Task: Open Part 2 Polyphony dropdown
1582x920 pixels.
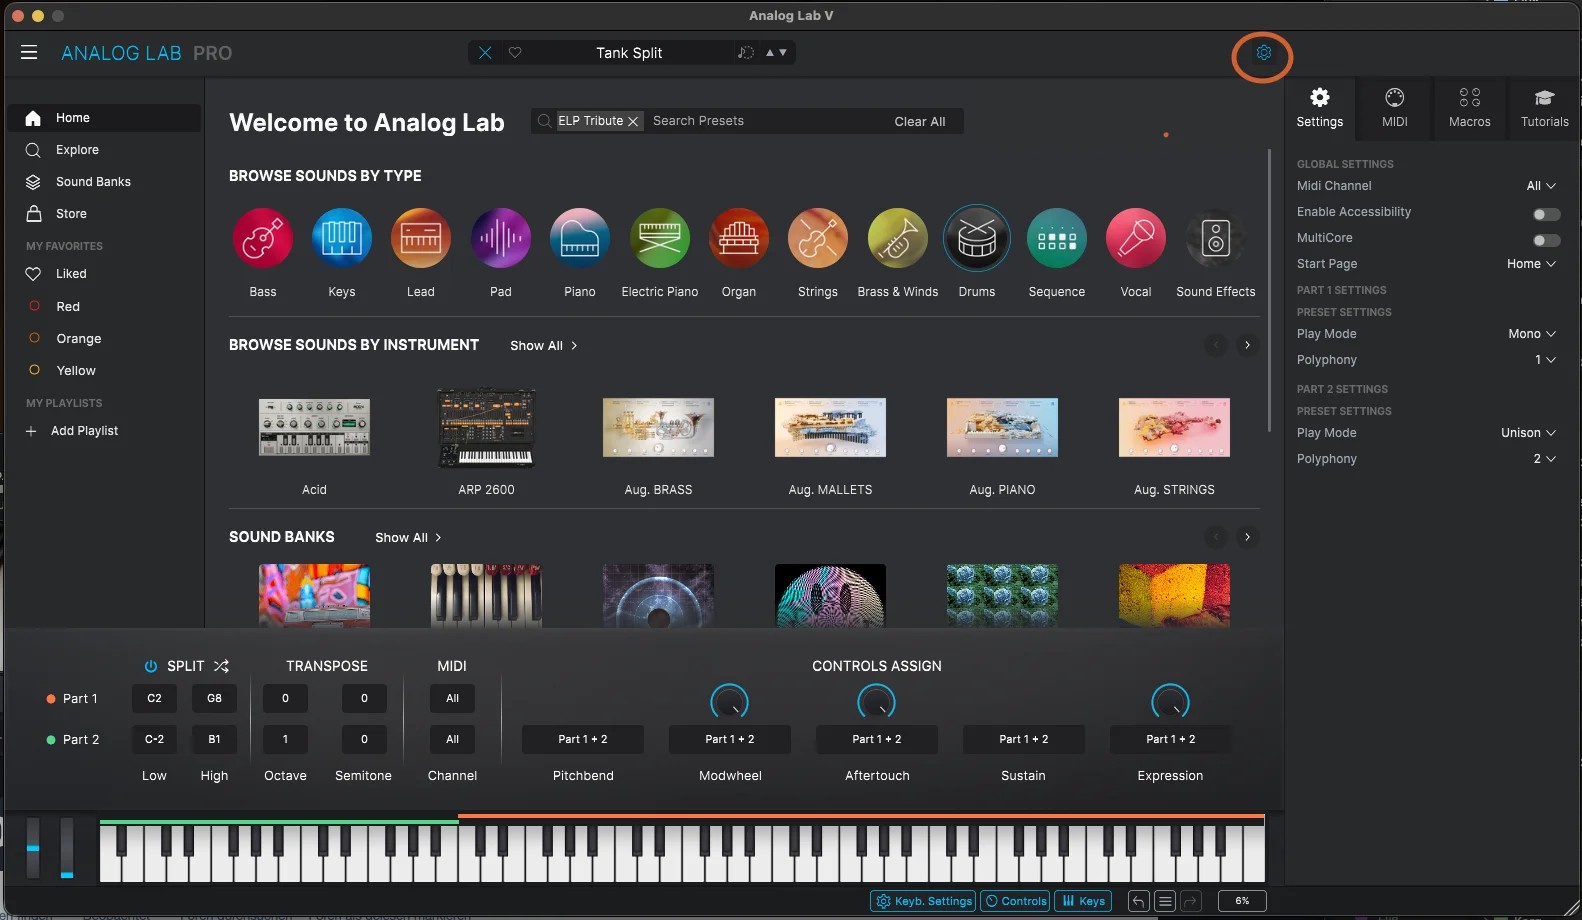Action: click(x=1545, y=459)
